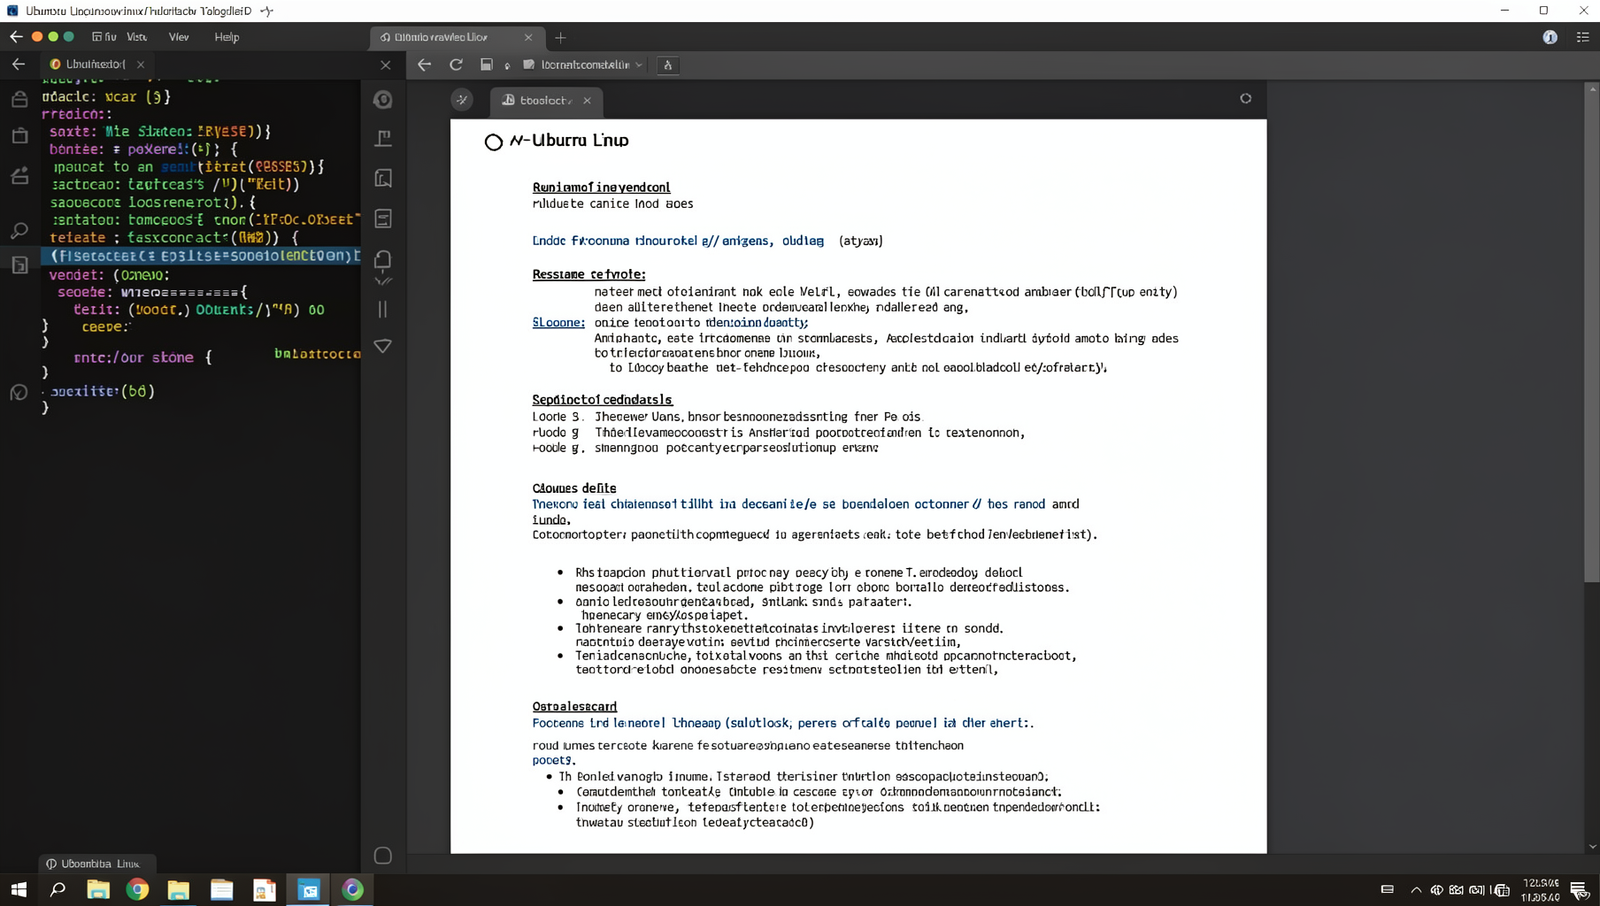Close the left editor panel with the X

click(386, 65)
